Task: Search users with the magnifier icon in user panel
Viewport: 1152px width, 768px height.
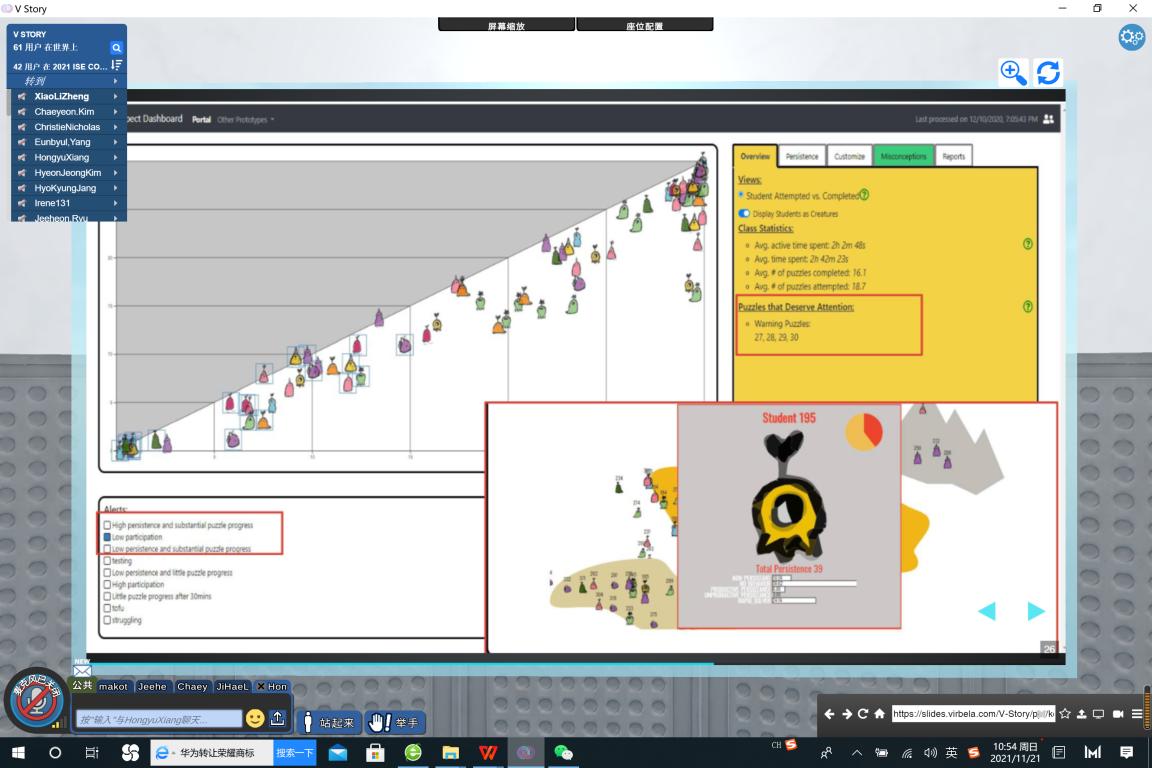Action: pos(116,48)
